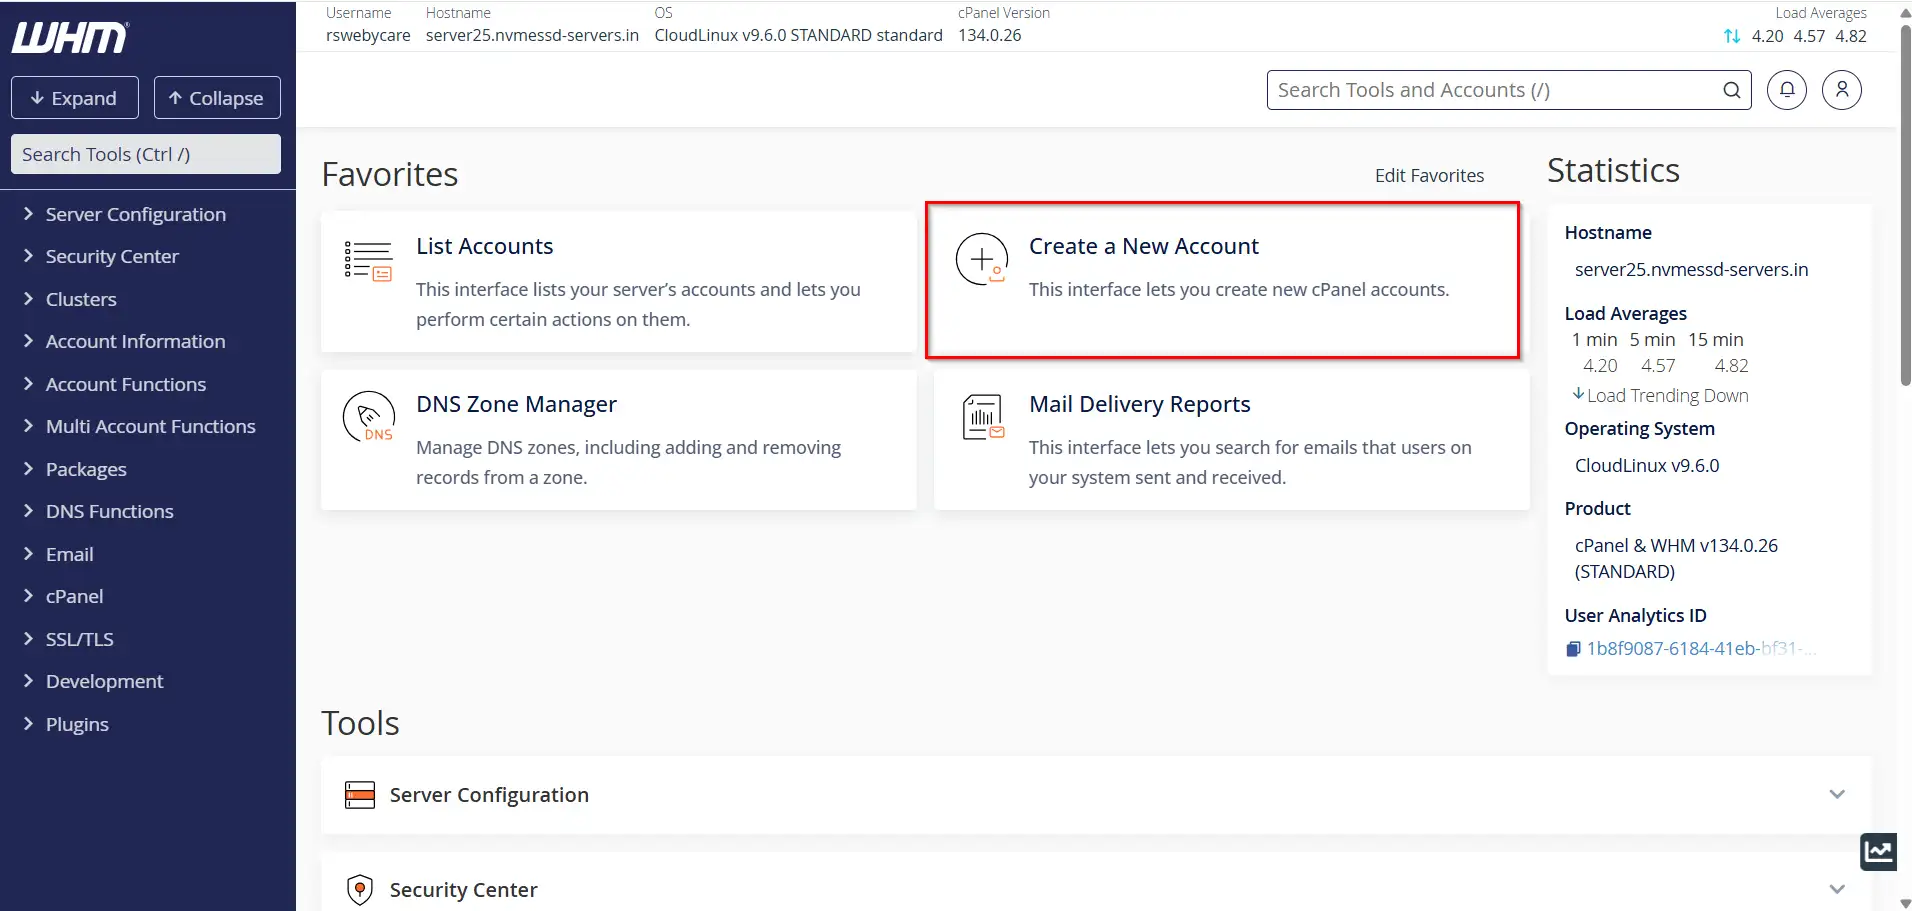Click the Server Configuration tools icon
The image size is (1912, 911).
coord(360,795)
